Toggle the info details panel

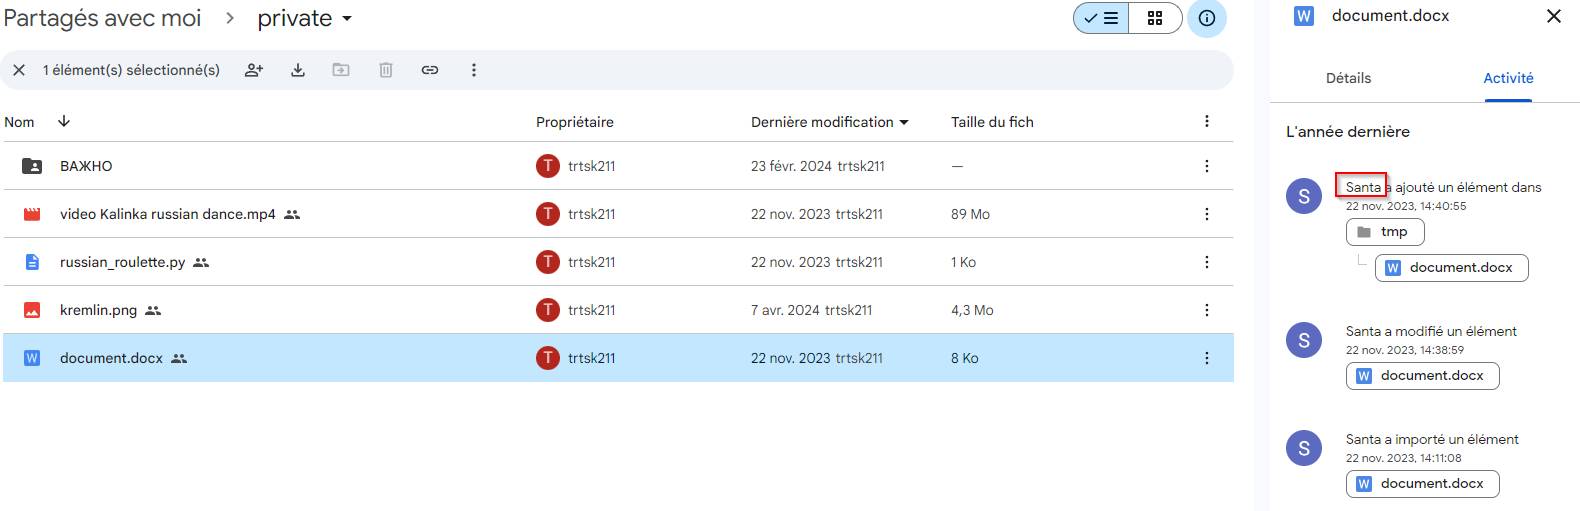(x=1207, y=18)
